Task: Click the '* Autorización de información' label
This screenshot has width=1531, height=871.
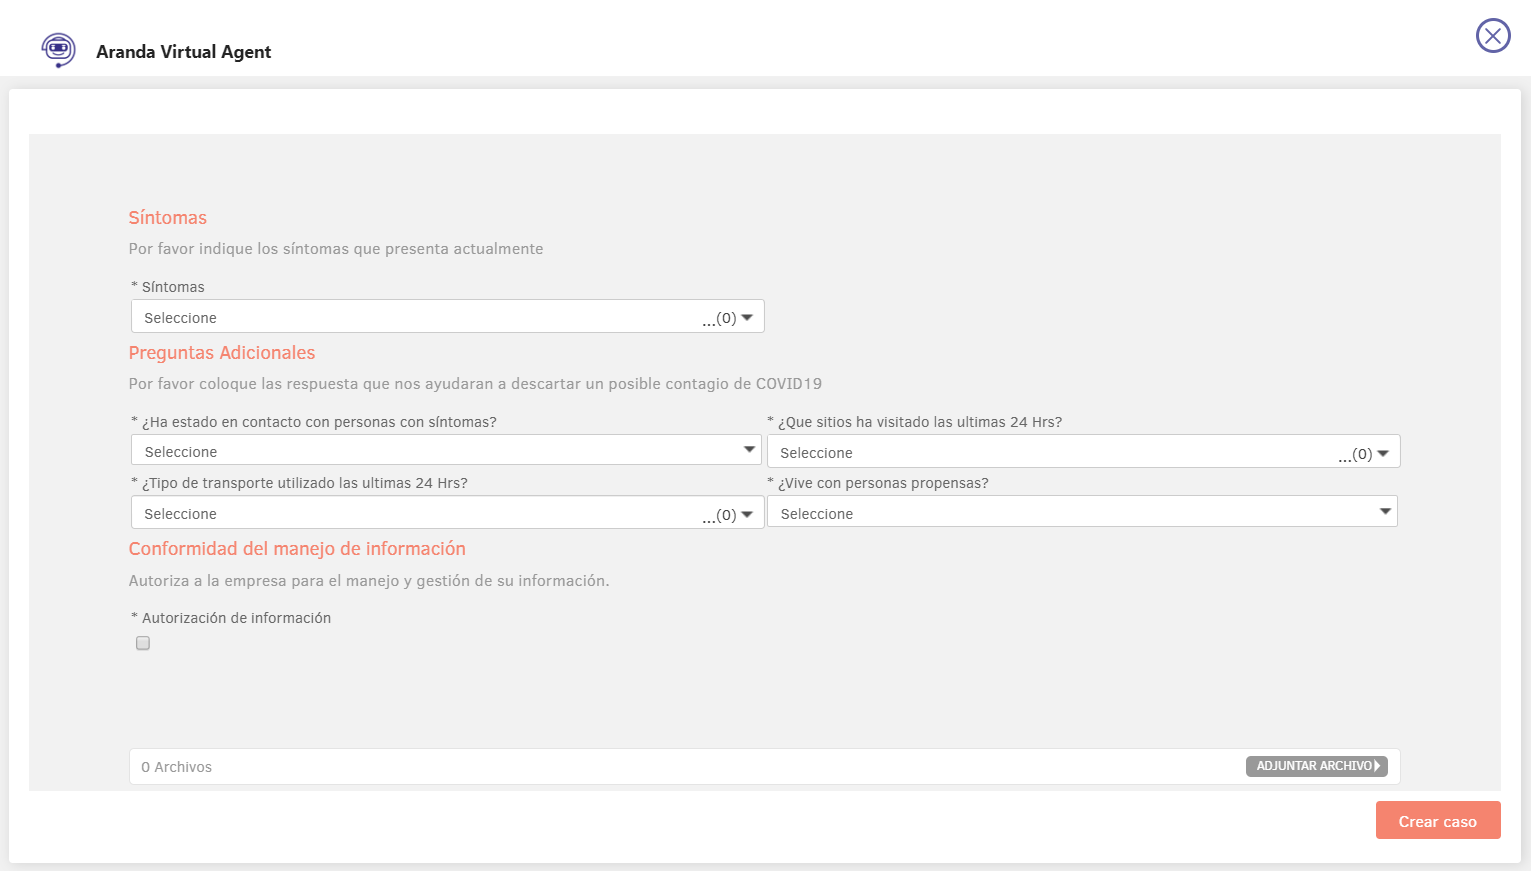Action: 231,618
